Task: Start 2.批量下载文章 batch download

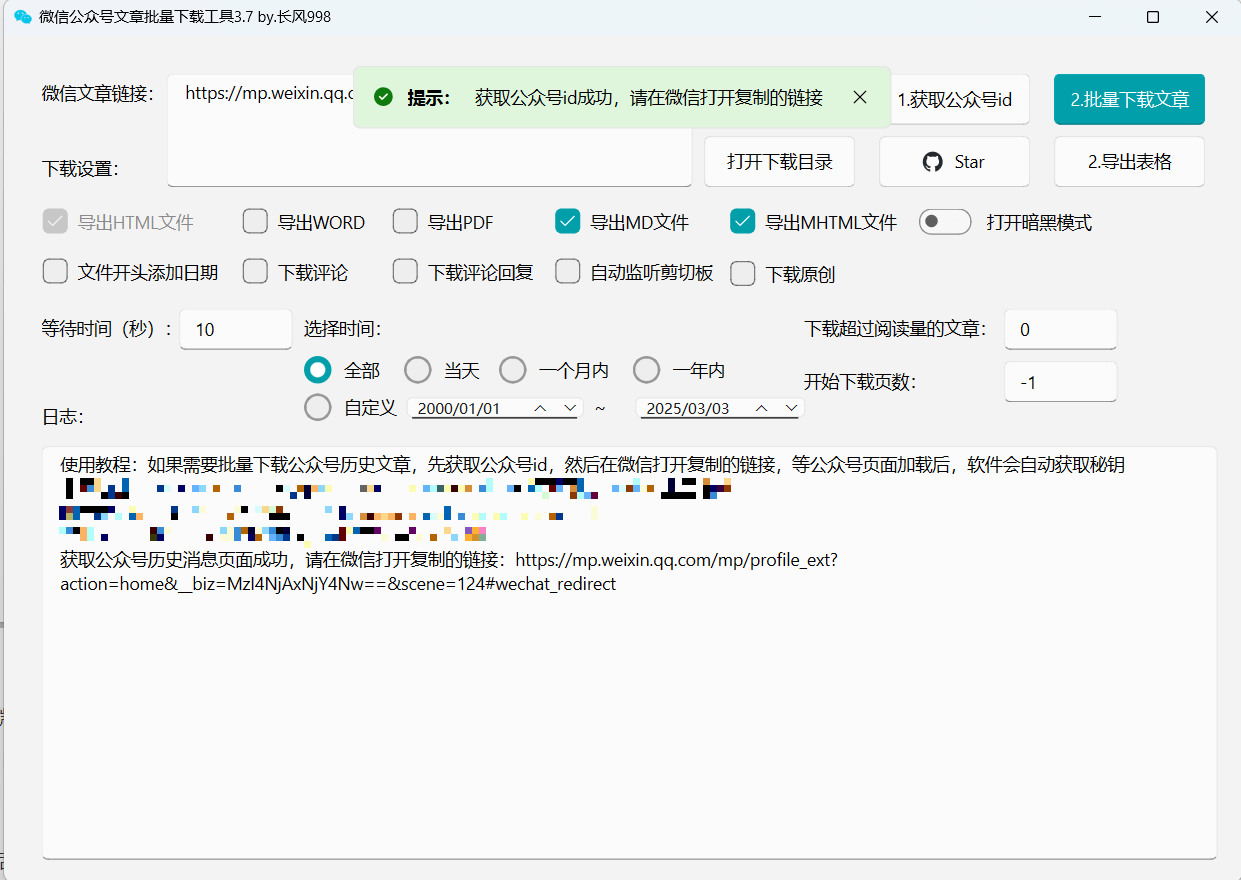Action: (x=1129, y=99)
